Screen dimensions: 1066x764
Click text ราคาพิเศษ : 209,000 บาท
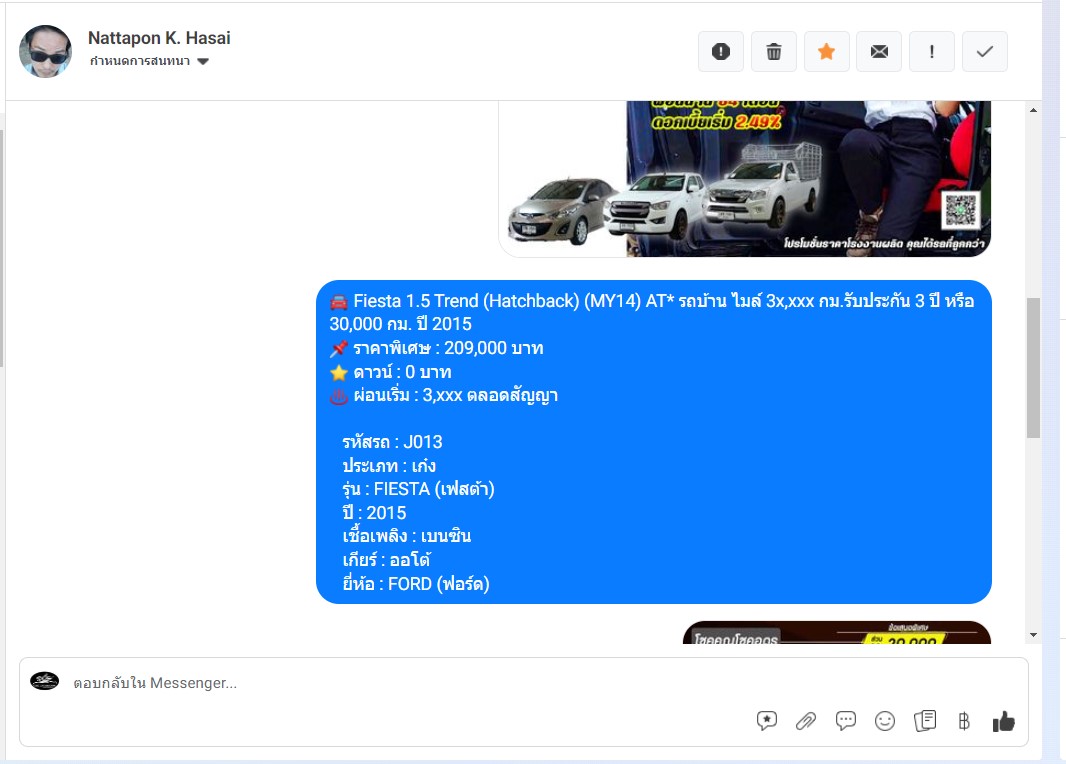448,348
